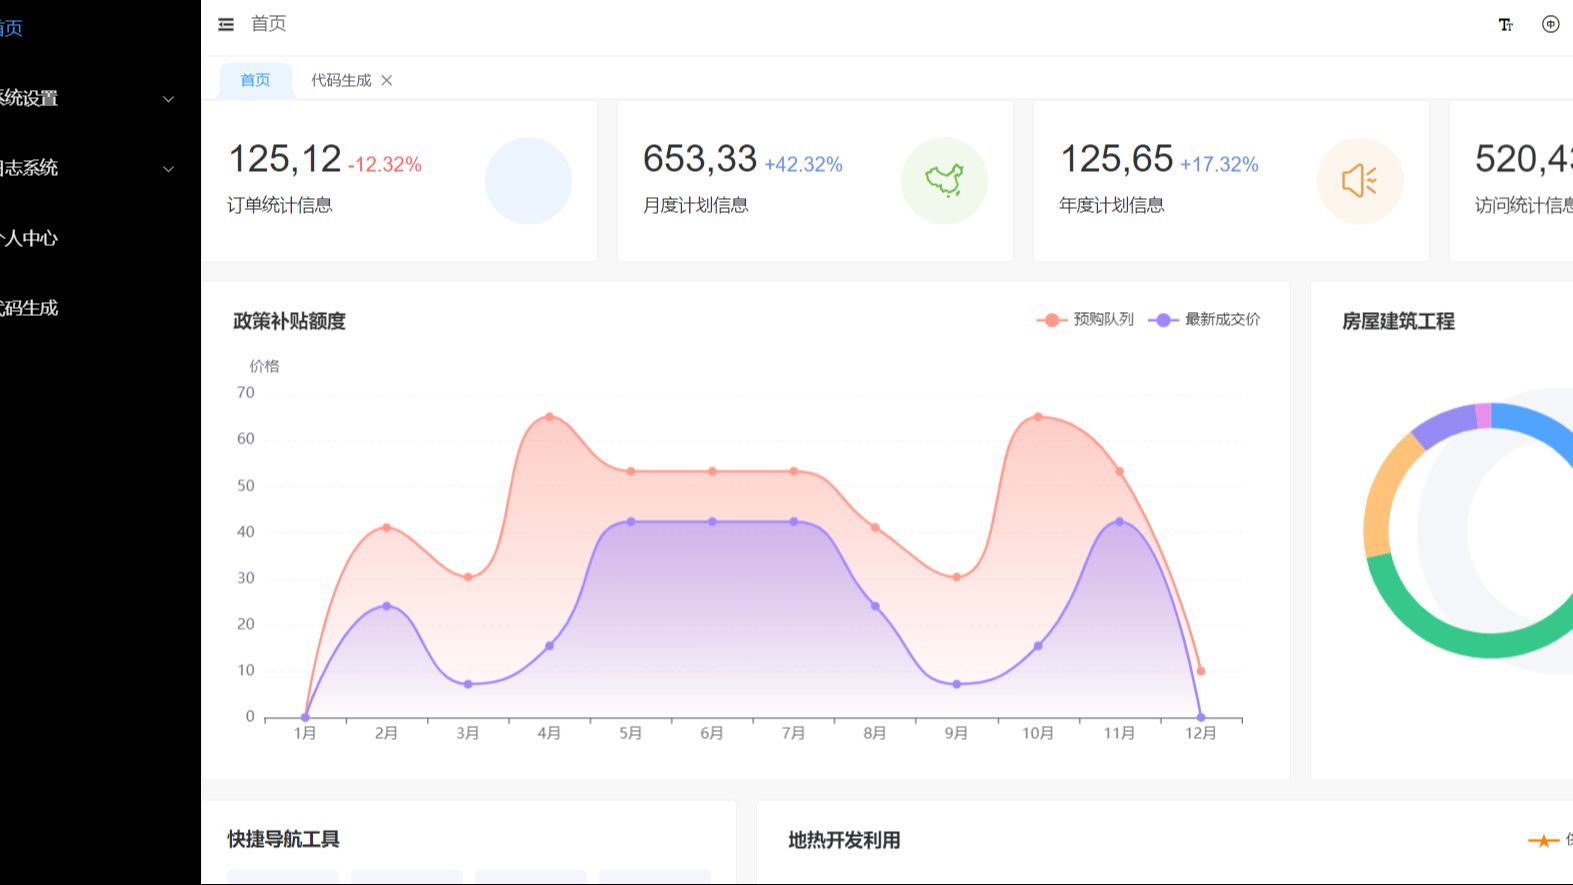Click the 订单统计信息 label
The height and width of the screenshot is (885, 1573).
tap(280, 205)
